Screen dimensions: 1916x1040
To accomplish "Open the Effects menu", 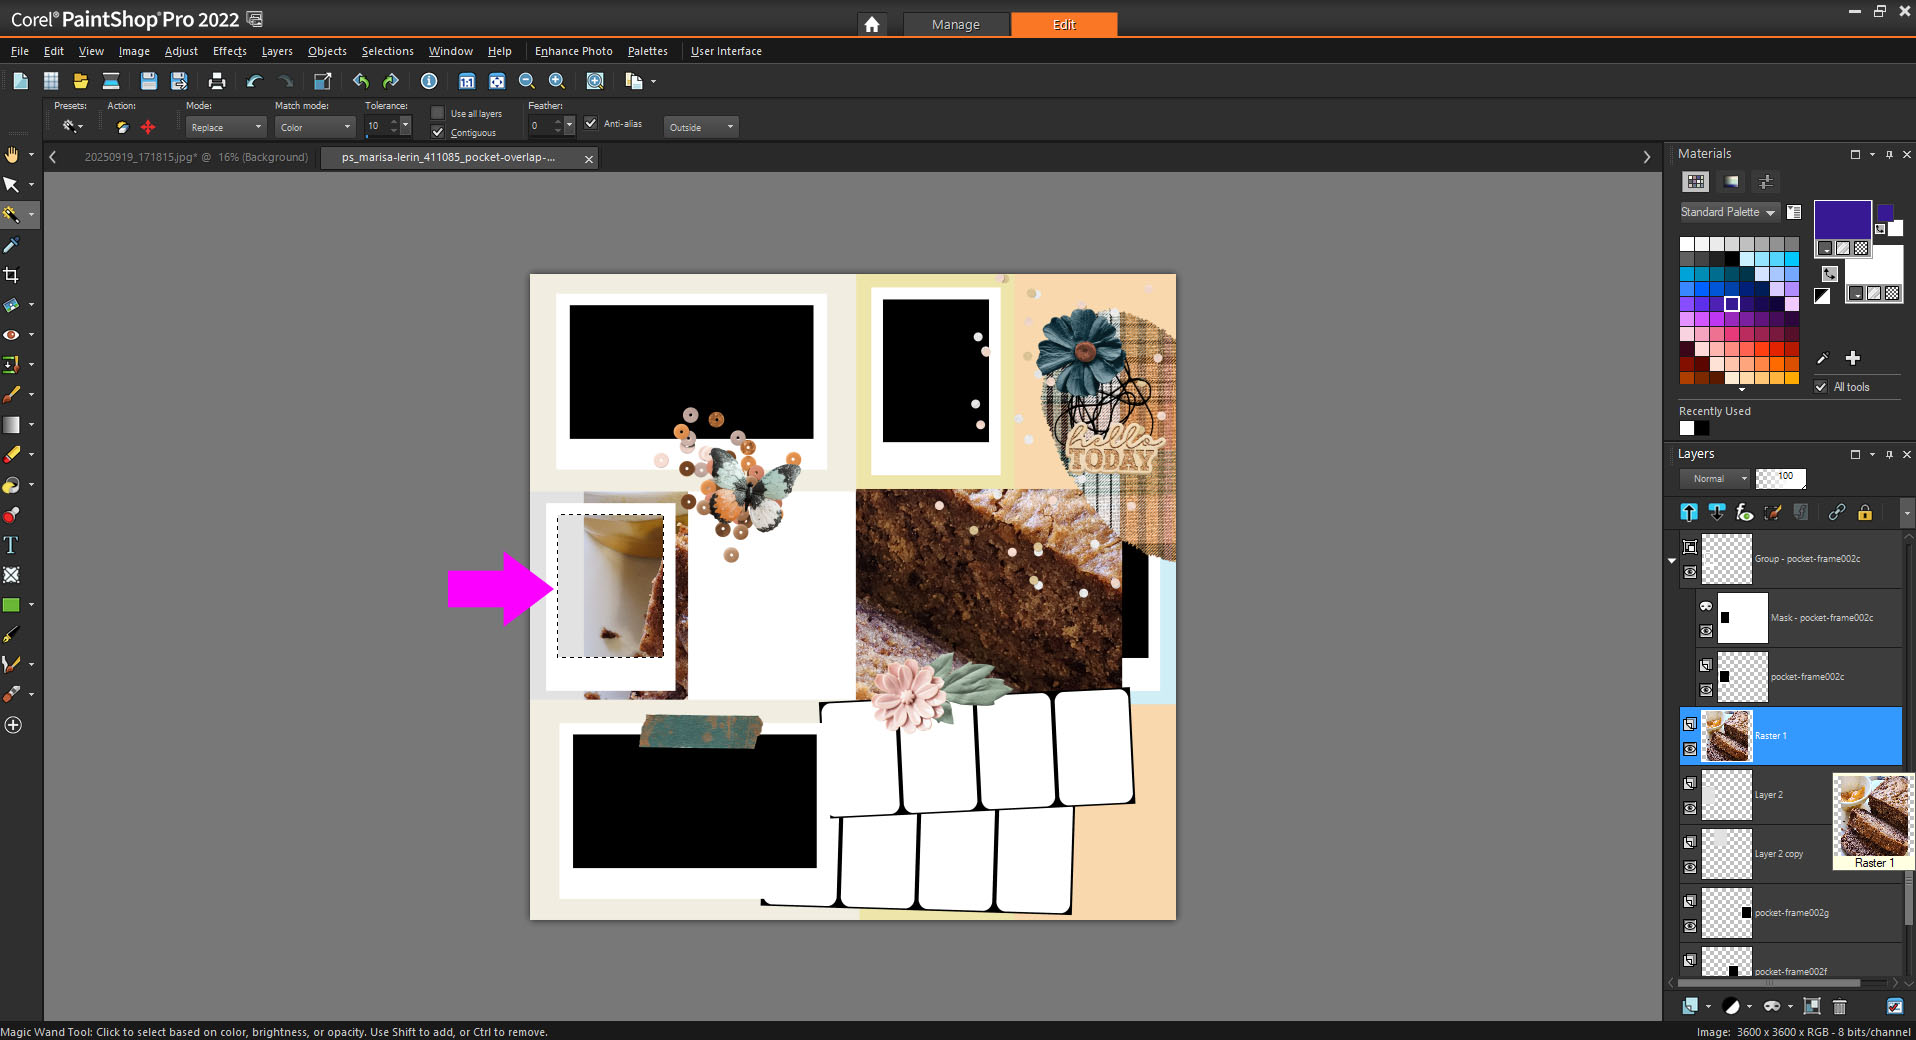I will coord(229,51).
